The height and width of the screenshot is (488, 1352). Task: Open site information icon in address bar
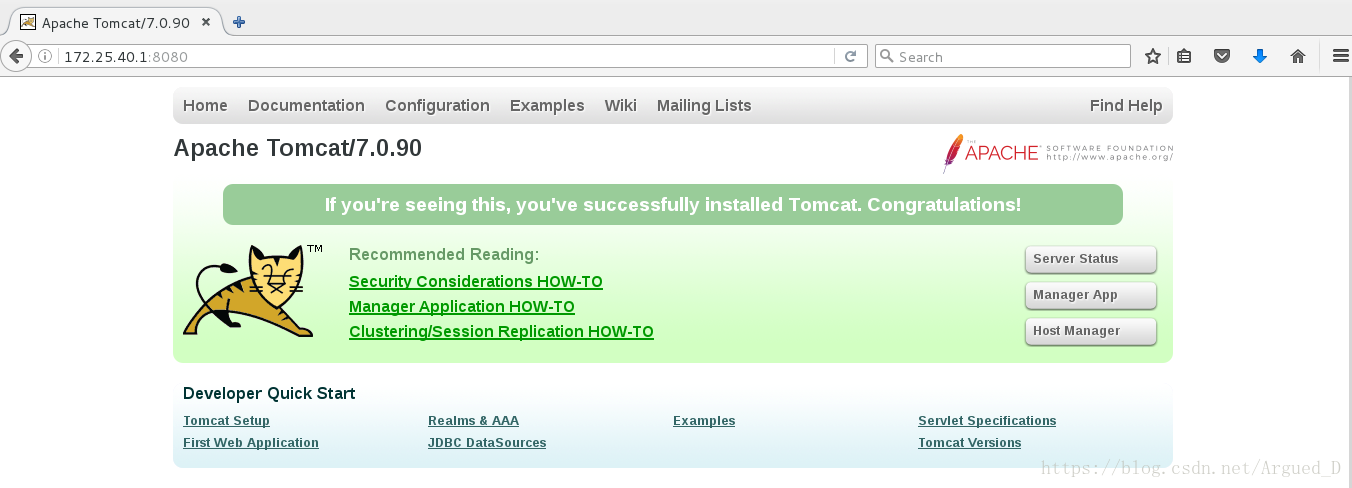[x=45, y=57]
